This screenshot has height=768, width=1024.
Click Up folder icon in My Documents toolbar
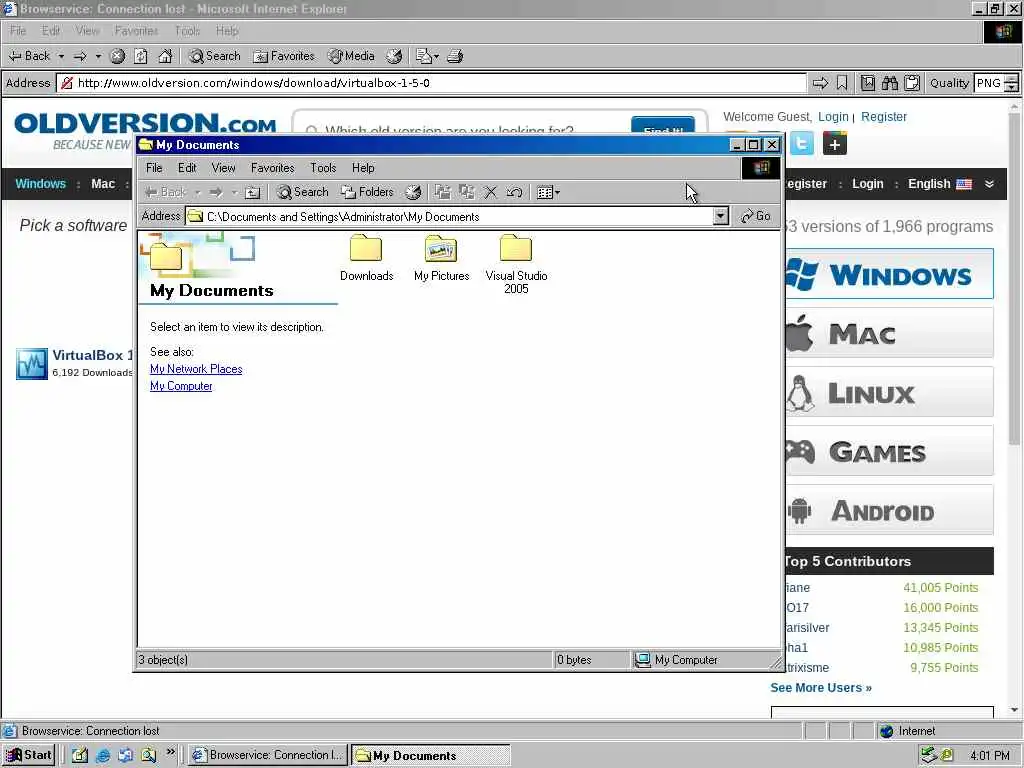point(253,192)
